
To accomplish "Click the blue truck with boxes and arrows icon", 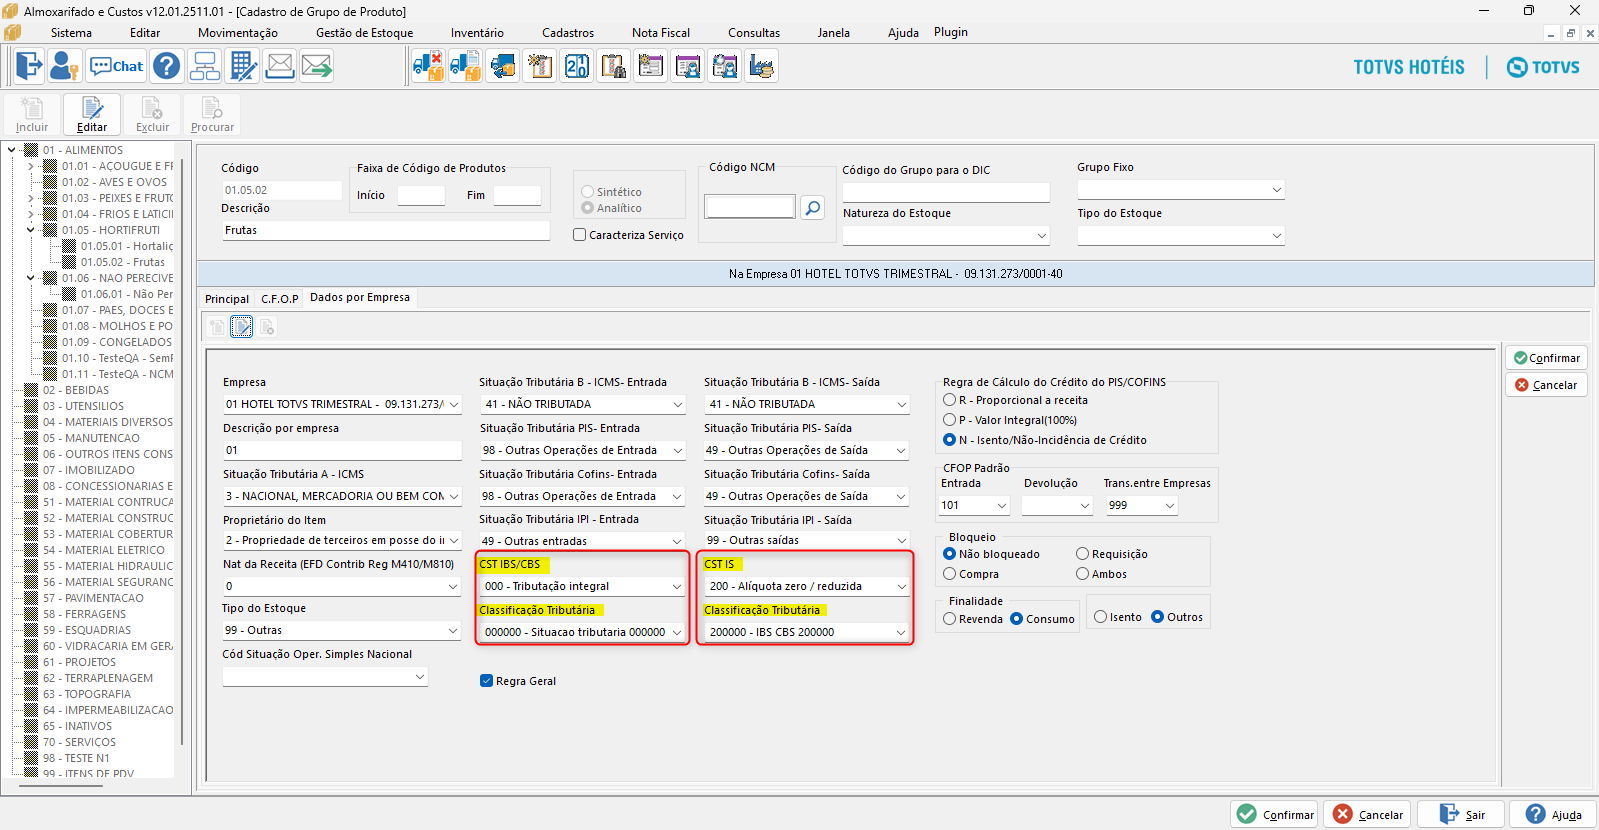I will [503, 66].
